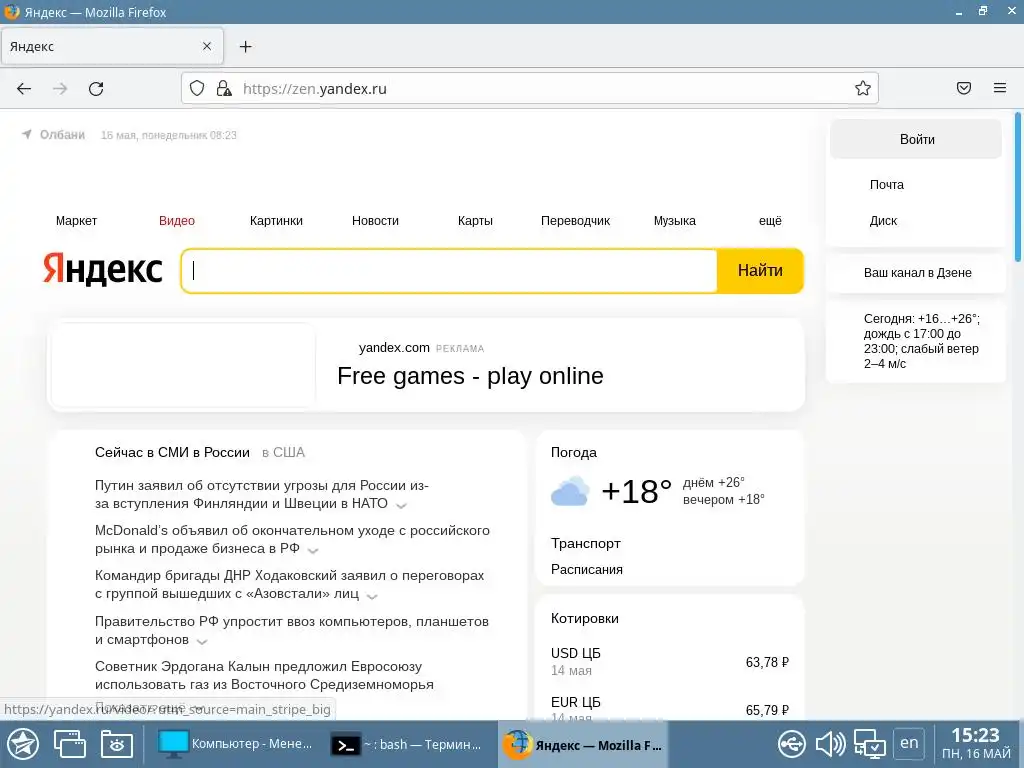Viewport: 1024px width, 768px height.
Task: Open the star application menu in taskbar
Action: (x=23, y=744)
